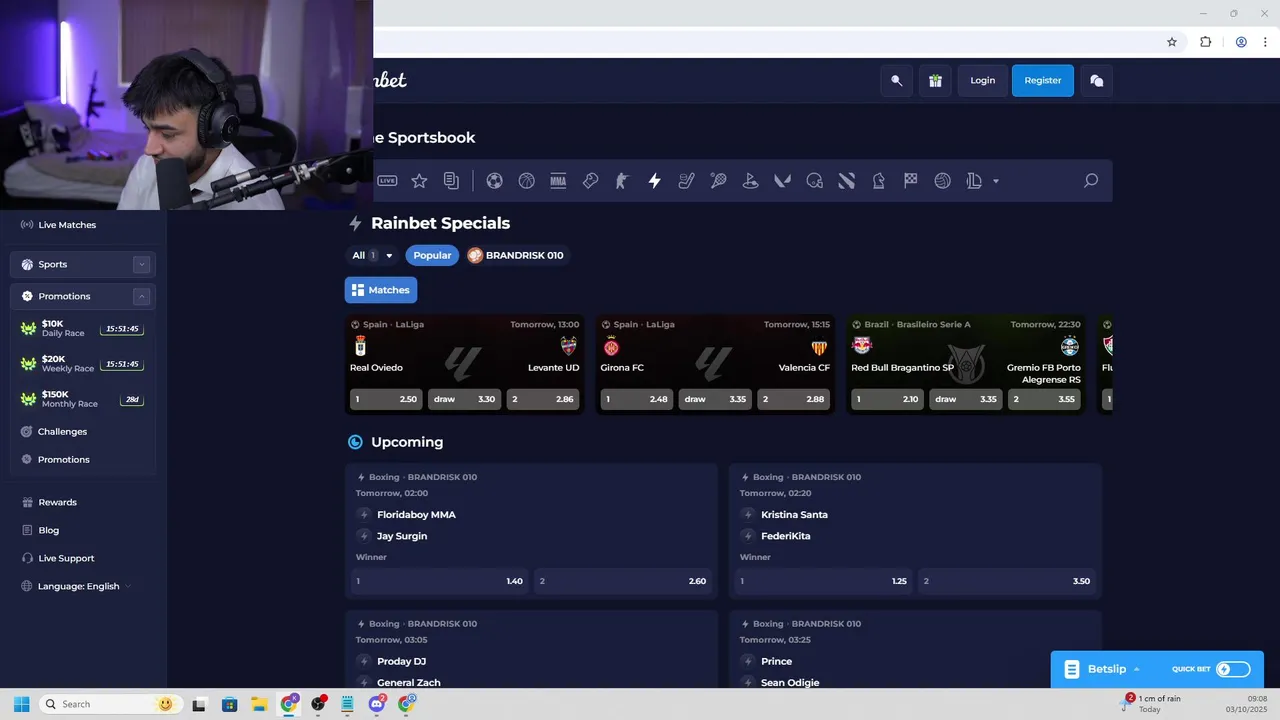
Task: Select the volleyball sport icon
Action: [x=942, y=181]
